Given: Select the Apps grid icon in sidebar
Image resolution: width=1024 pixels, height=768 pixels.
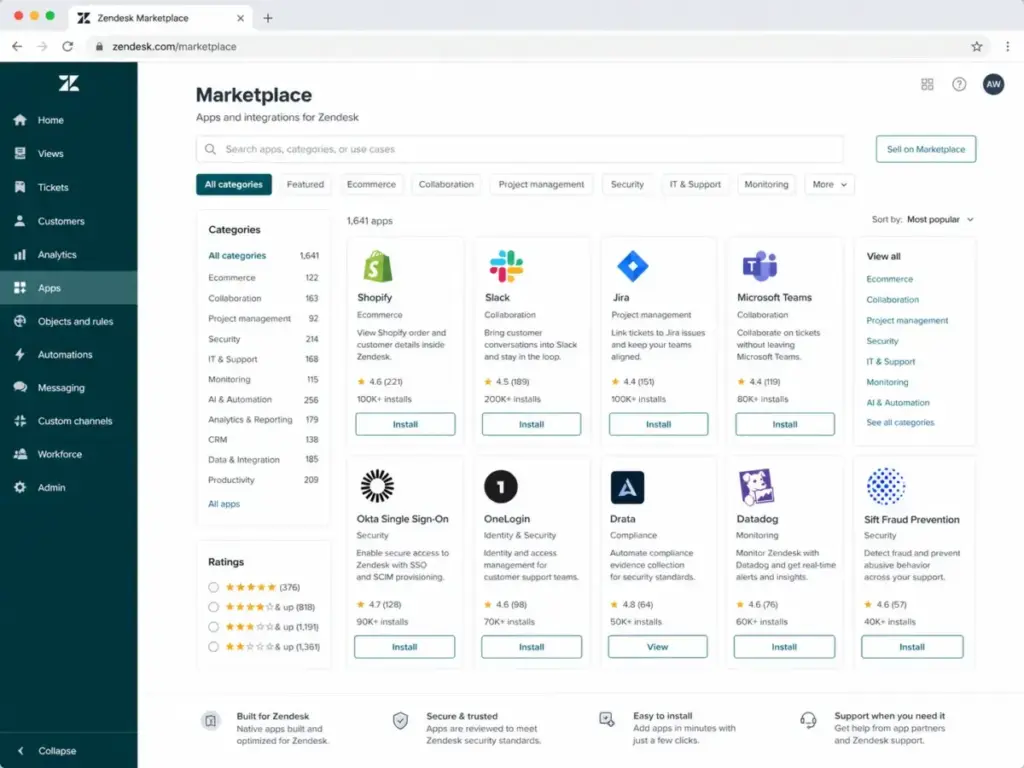Looking at the screenshot, I should click(x=20, y=288).
